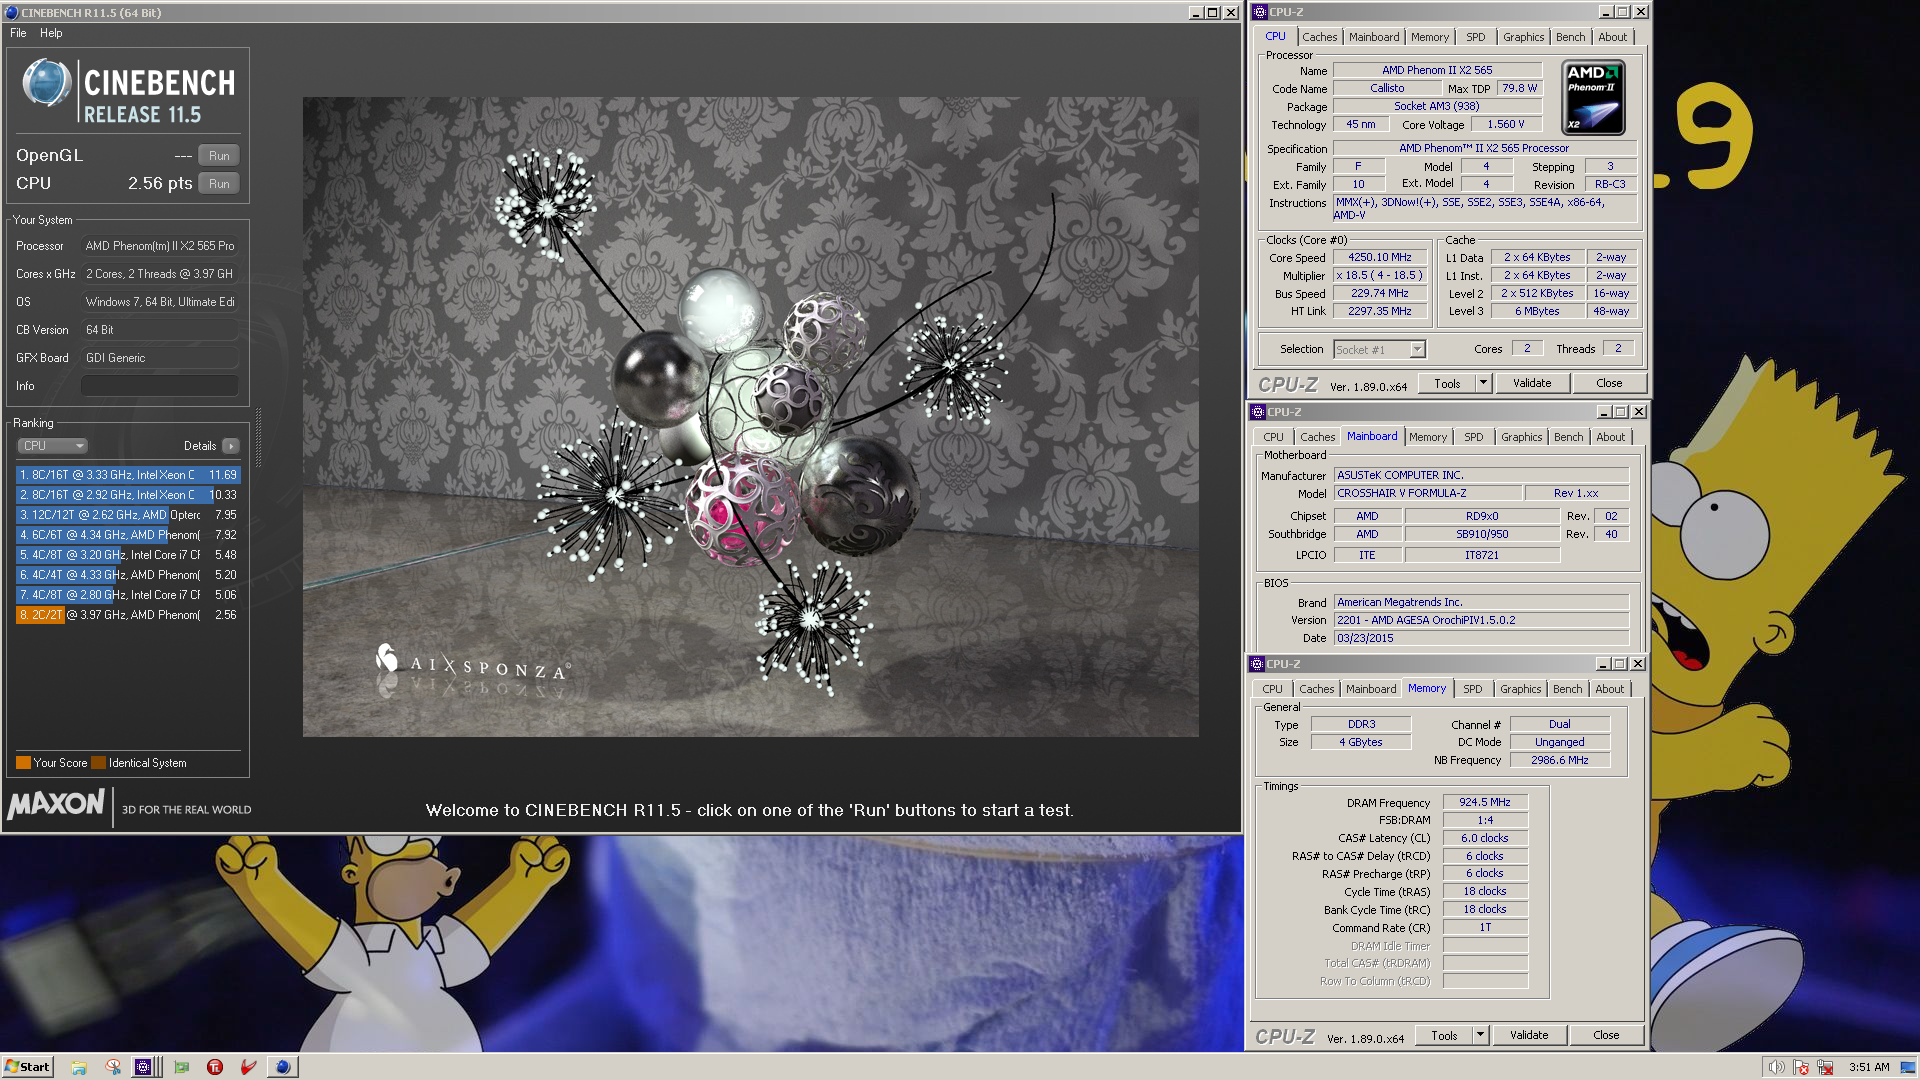Click the Core Speed value 4250.10 MHz

tap(1380, 257)
